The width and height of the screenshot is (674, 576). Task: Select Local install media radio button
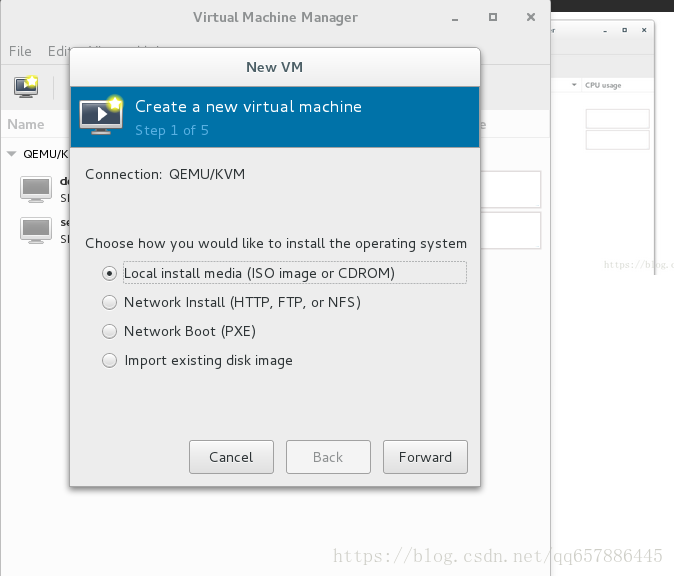pos(109,273)
